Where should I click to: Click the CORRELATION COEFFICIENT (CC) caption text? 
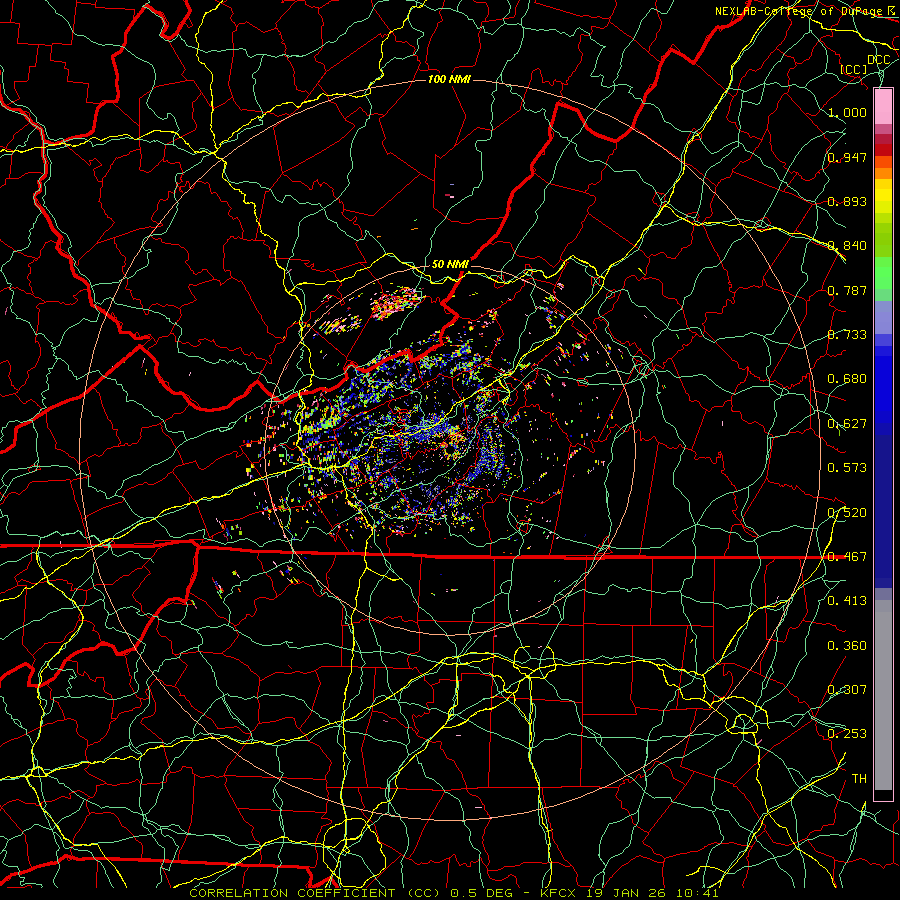(315, 893)
